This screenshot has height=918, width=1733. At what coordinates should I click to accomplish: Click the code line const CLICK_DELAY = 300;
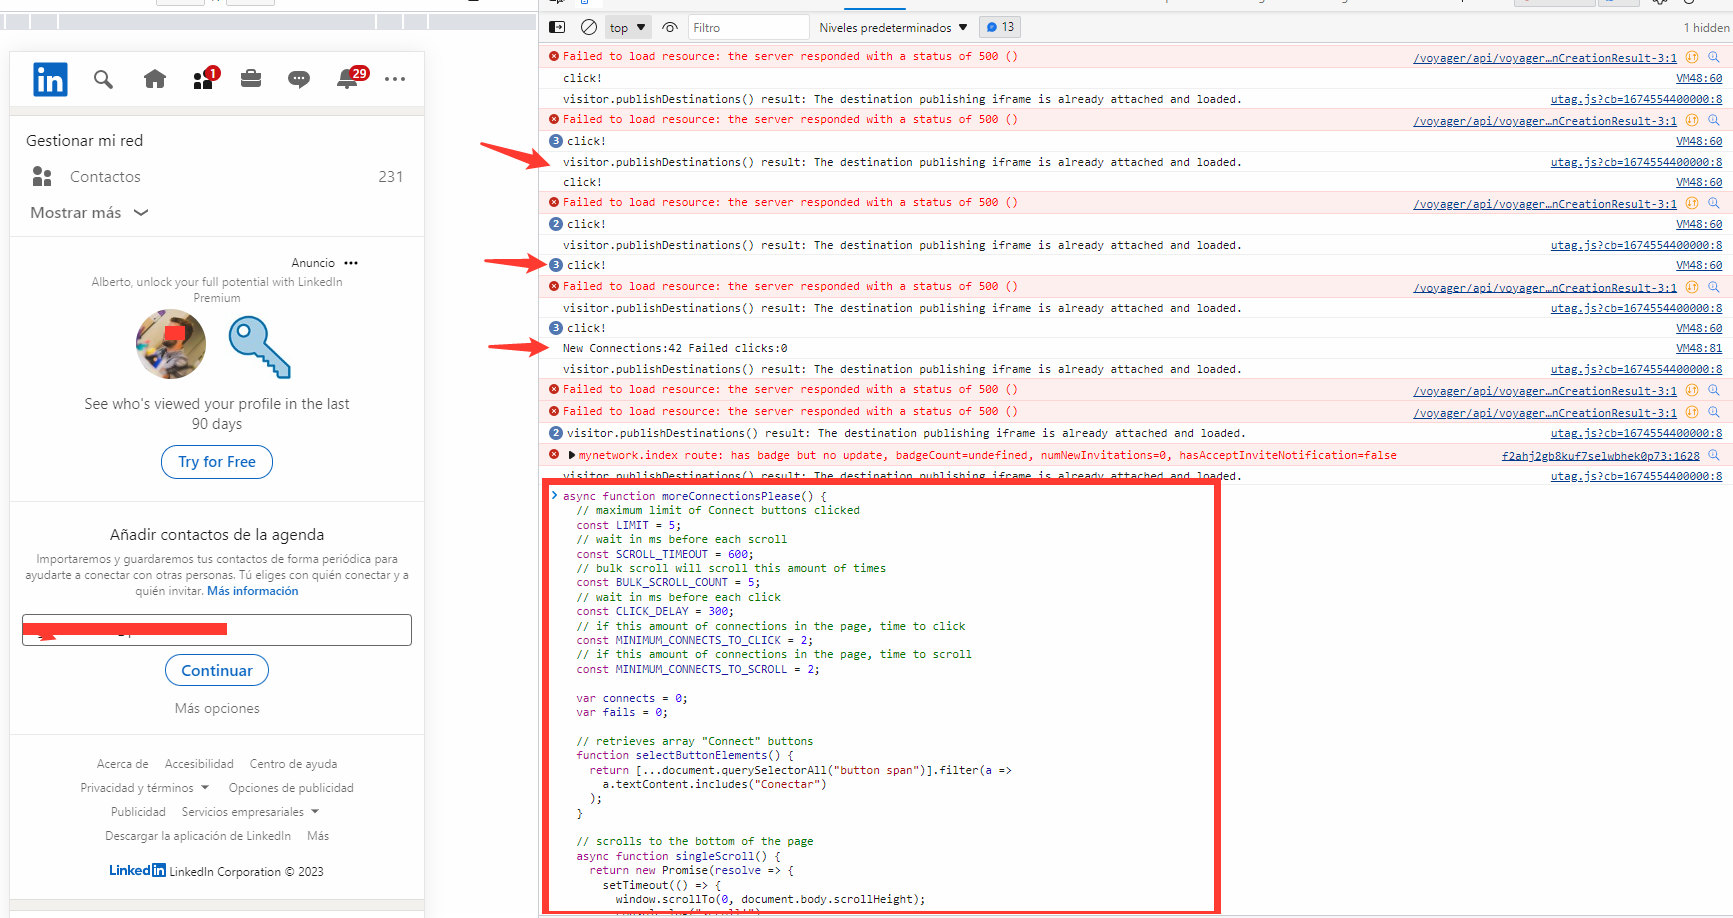(x=655, y=611)
